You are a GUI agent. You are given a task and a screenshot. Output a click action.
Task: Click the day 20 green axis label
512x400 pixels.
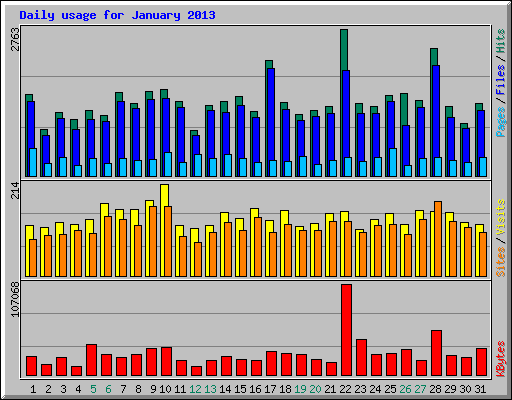coord(315,389)
